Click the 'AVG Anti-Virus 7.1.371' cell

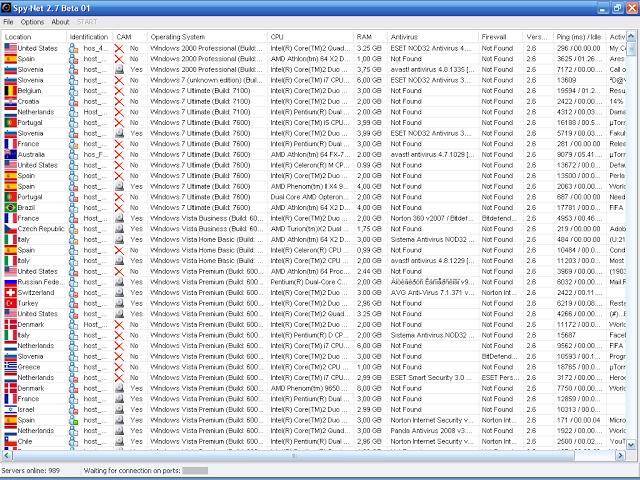(432, 292)
